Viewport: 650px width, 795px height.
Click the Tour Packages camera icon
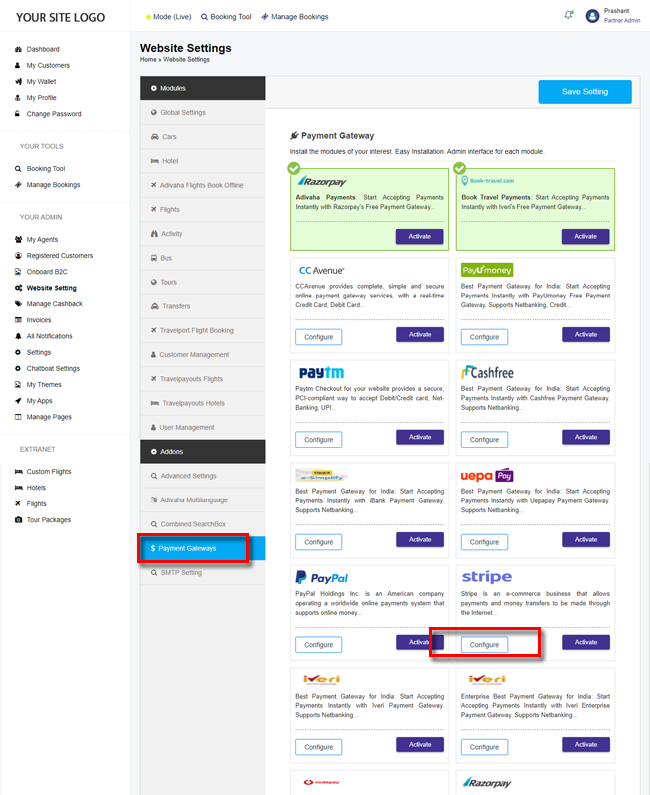(x=18, y=520)
